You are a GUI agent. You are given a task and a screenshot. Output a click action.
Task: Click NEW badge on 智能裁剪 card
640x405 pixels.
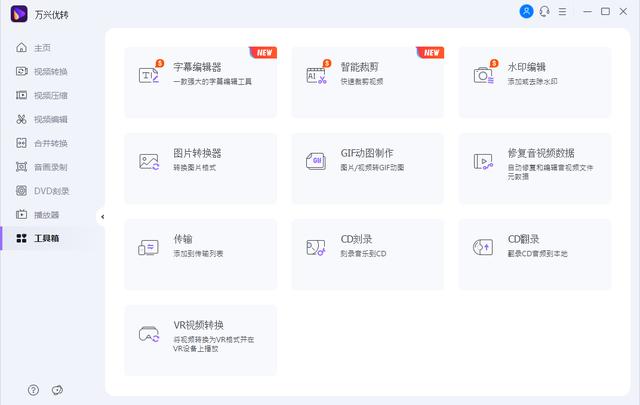click(x=431, y=53)
